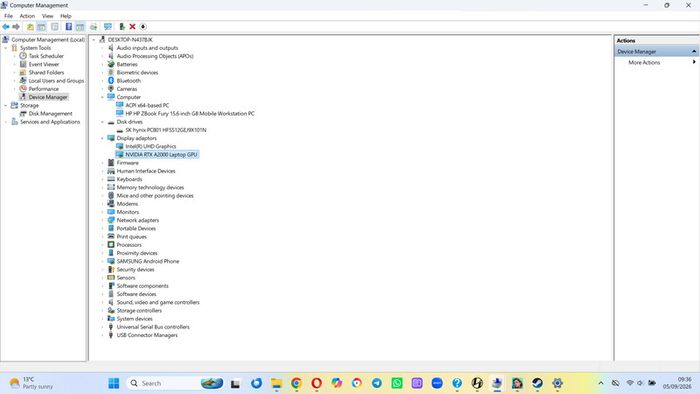The image size is (700, 394).
Task: Expand the Bluetooth category
Action: pos(102,81)
